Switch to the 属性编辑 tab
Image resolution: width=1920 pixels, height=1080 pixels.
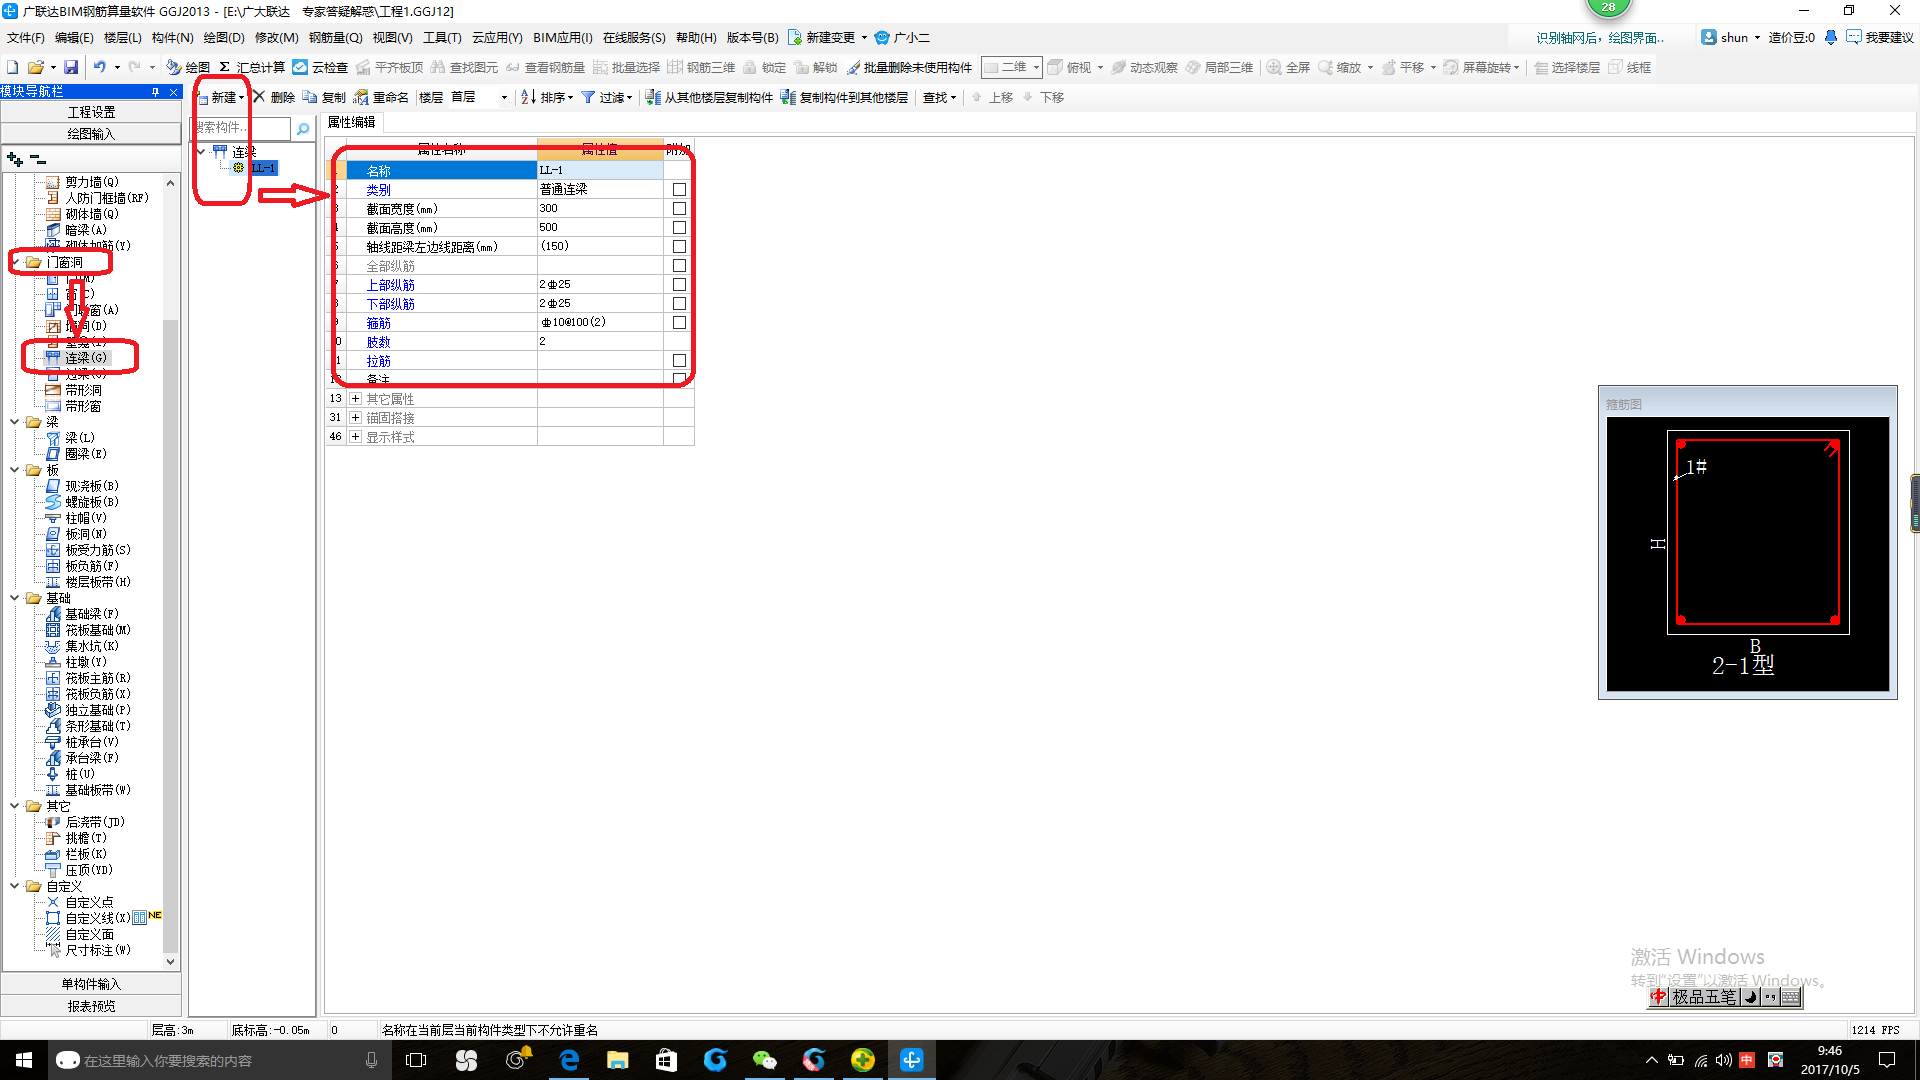352,122
